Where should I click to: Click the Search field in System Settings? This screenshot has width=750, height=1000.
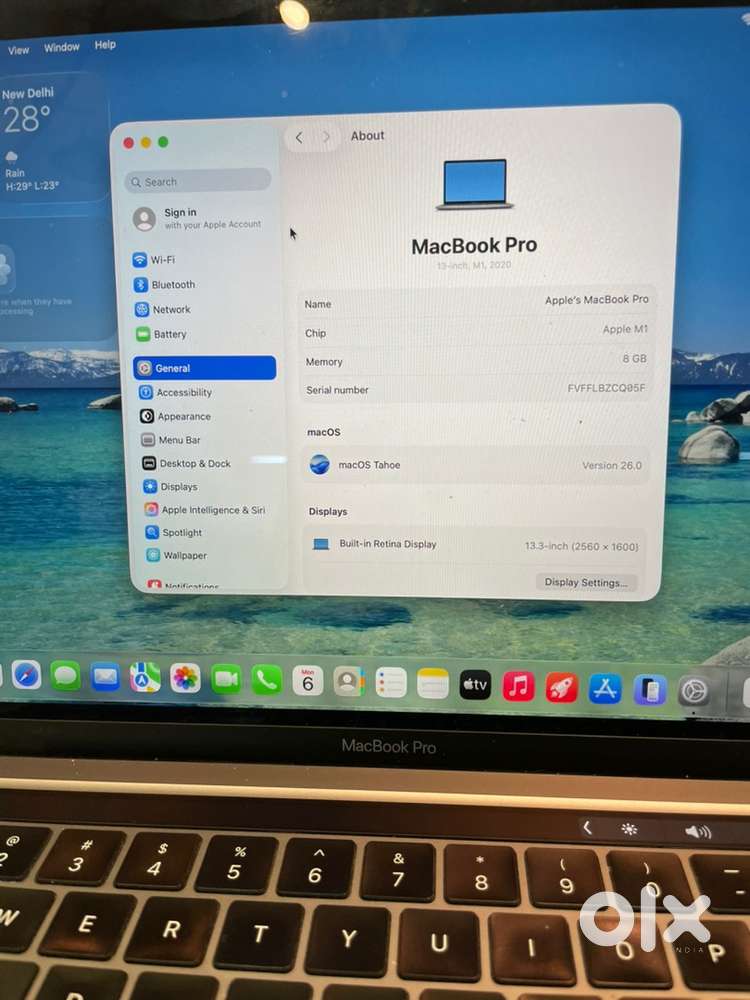click(198, 181)
